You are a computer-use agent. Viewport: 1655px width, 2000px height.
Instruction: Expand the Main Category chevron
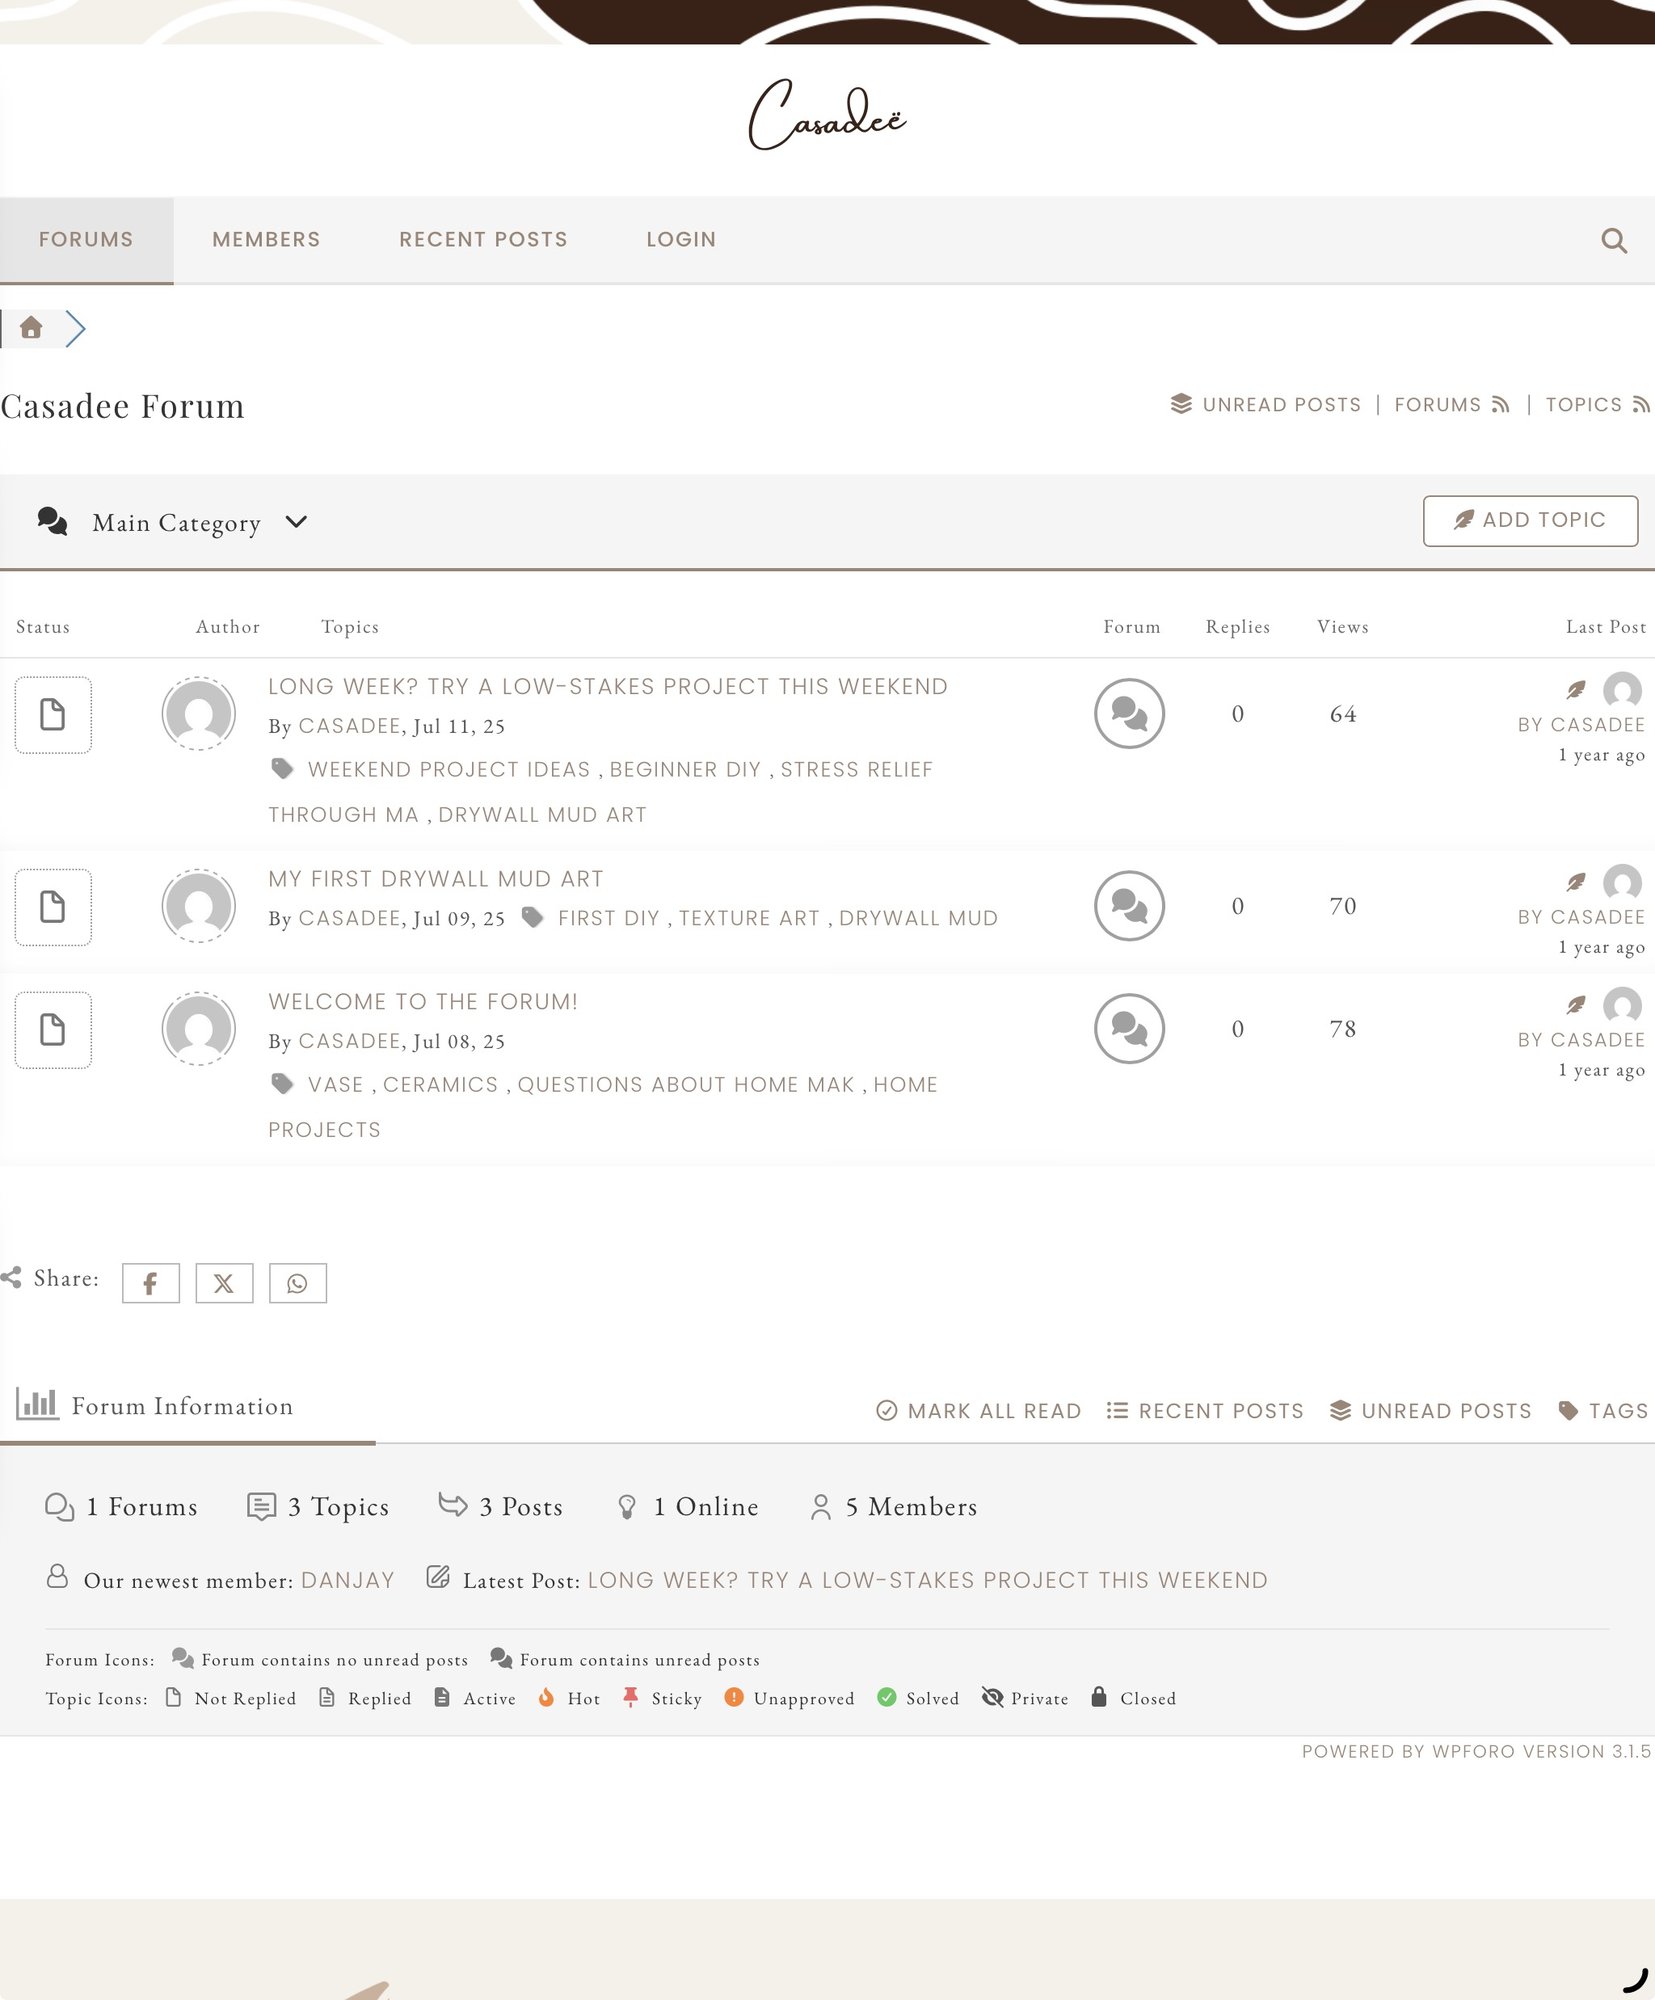tap(296, 522)
